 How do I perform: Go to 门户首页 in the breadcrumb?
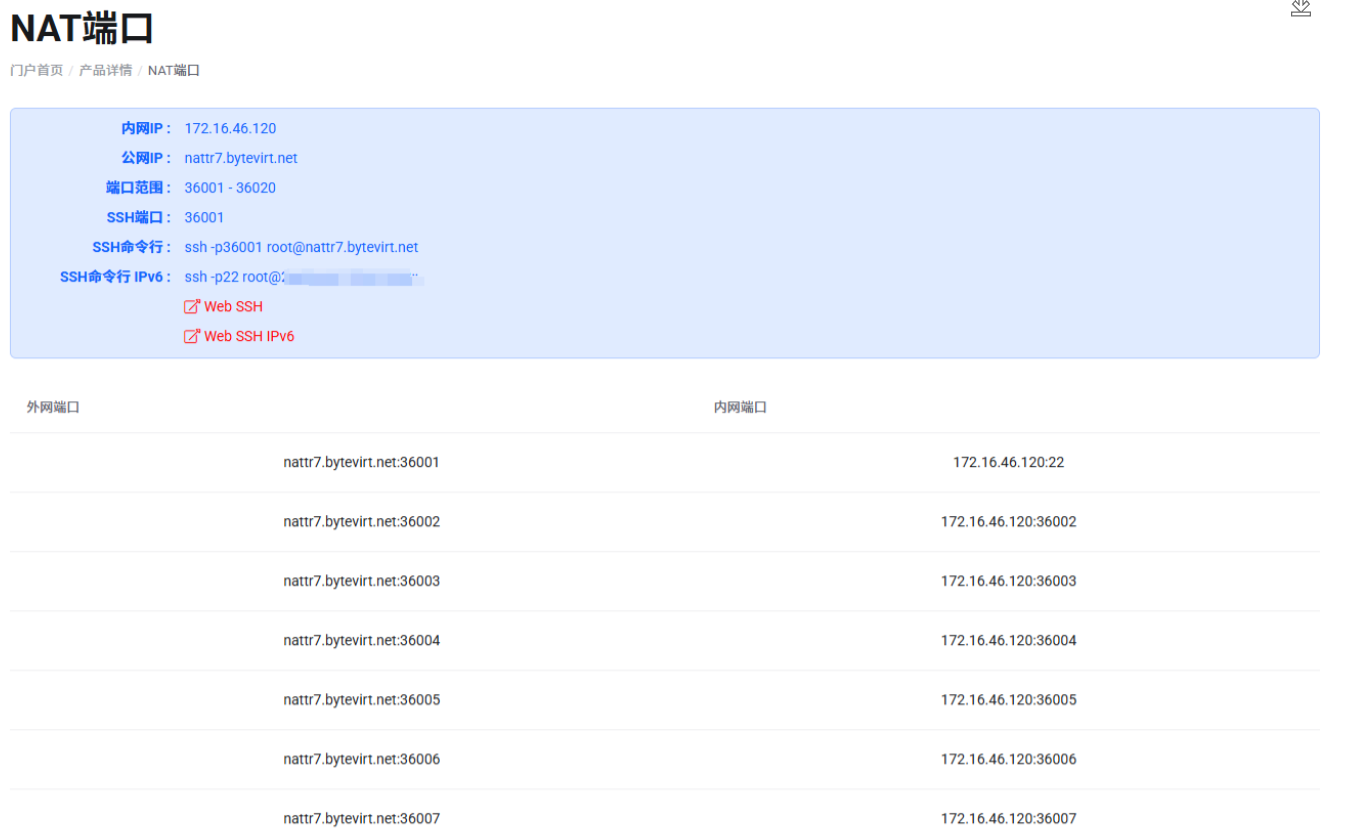(x=37, y=71)
